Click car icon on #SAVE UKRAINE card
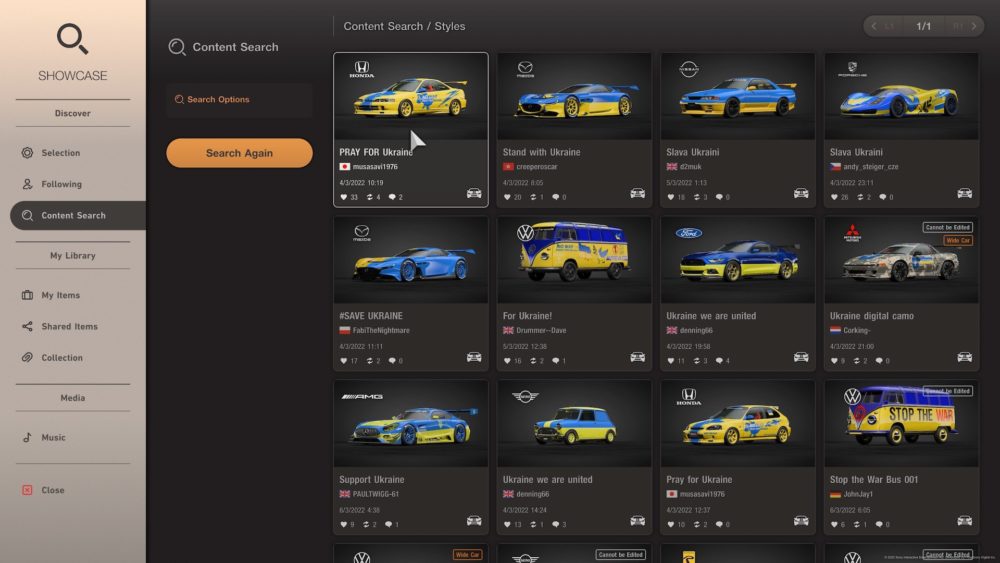Screen dimensions: 1000x563 tap(474, 357)
